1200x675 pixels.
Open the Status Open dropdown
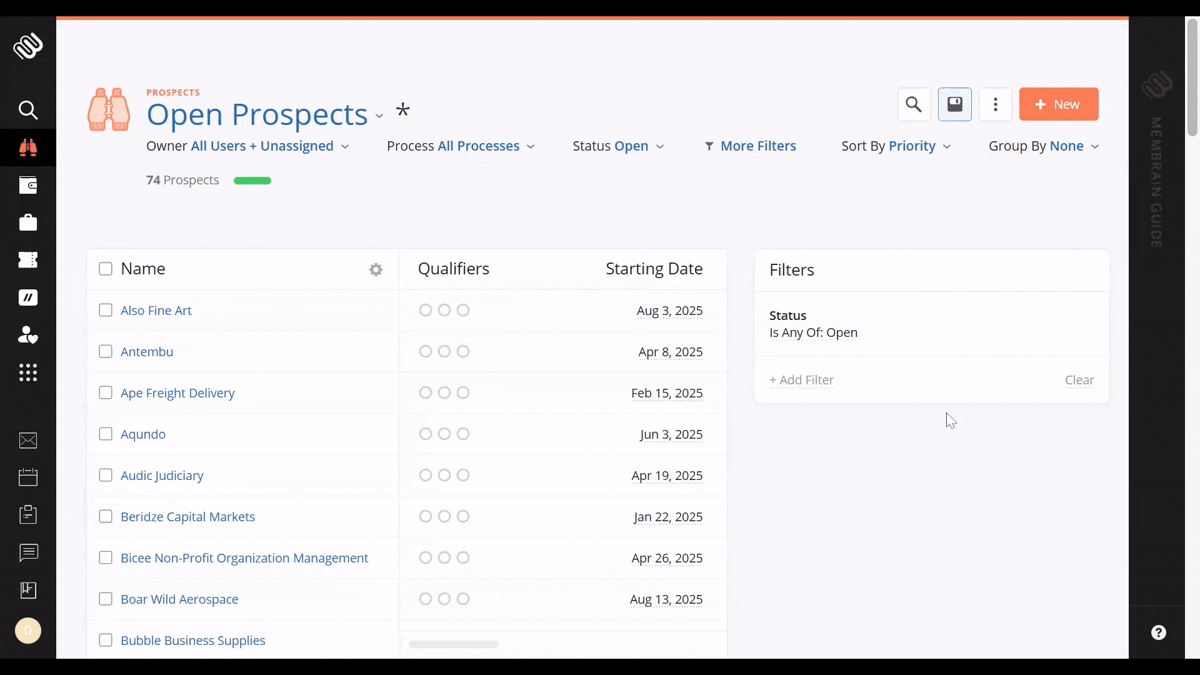[618, 146]
